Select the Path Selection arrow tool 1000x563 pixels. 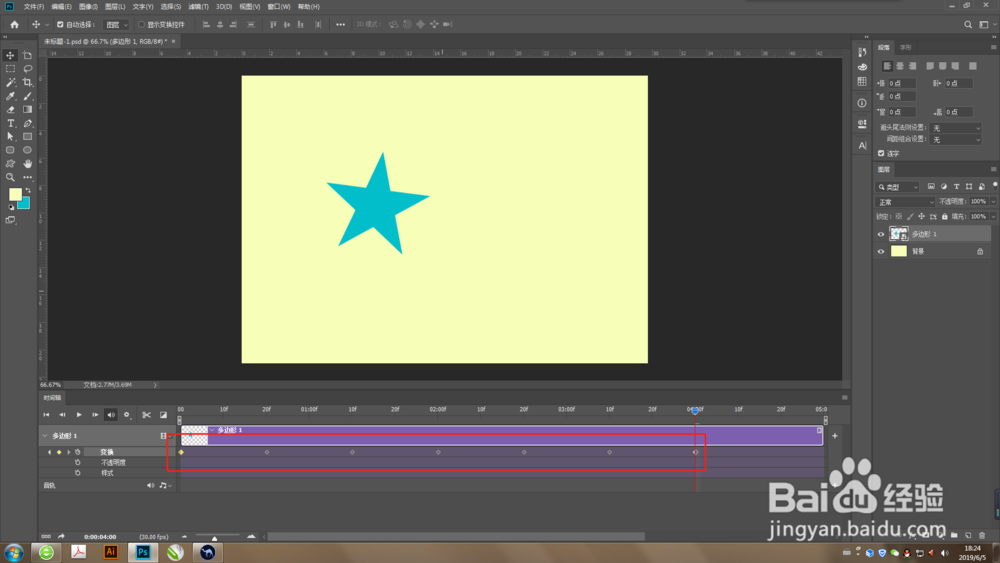pyautogui.click(x=10, y=136)
